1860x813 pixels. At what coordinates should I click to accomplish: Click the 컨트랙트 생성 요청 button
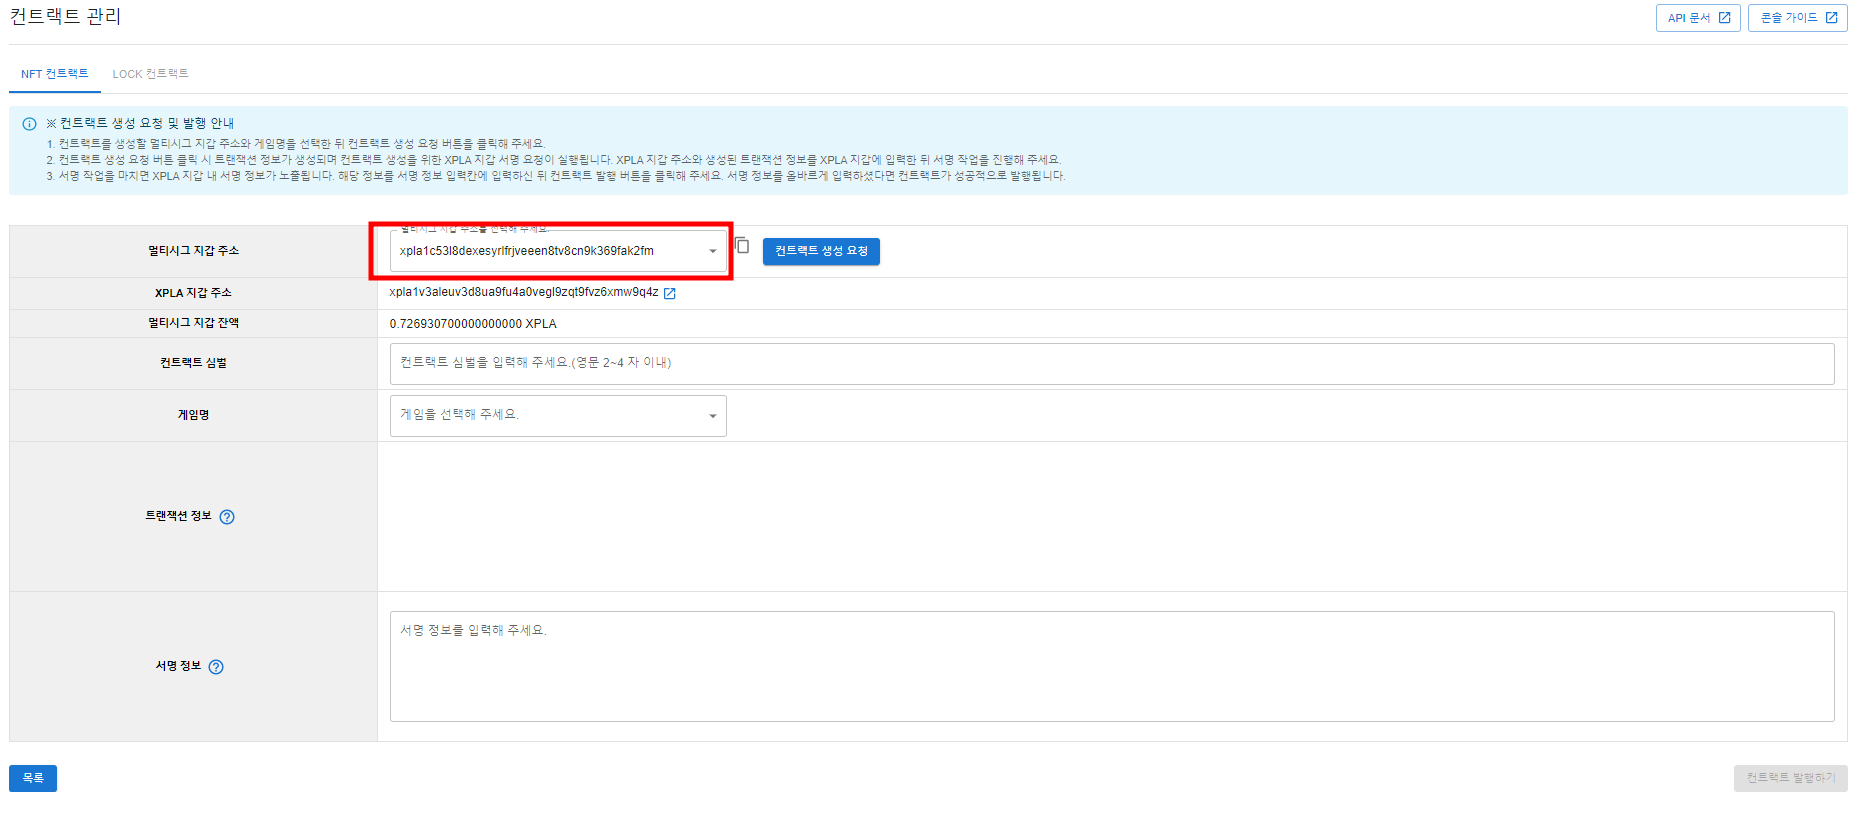[x=821, y=251]
